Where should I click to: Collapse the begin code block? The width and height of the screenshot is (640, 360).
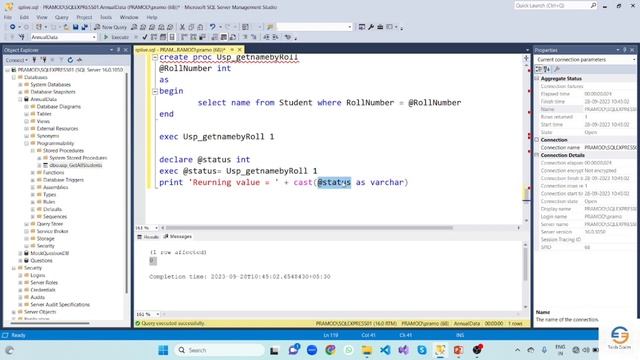[x=155, y=91]
